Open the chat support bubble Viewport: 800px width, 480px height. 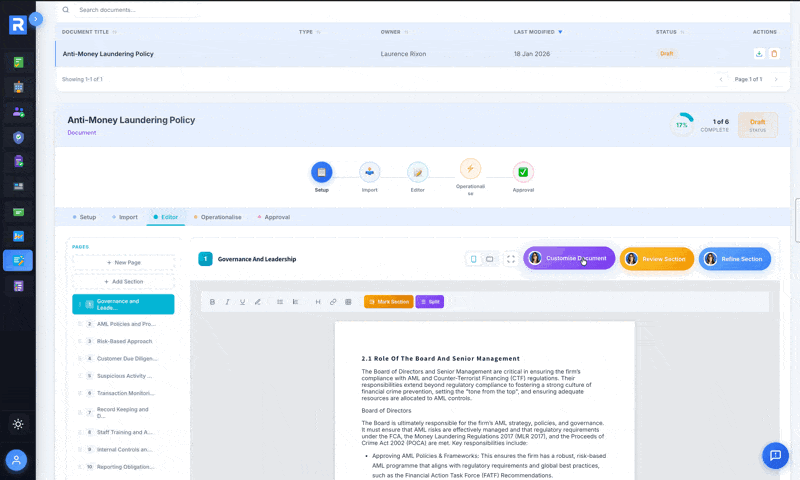[x=775, y=455]
